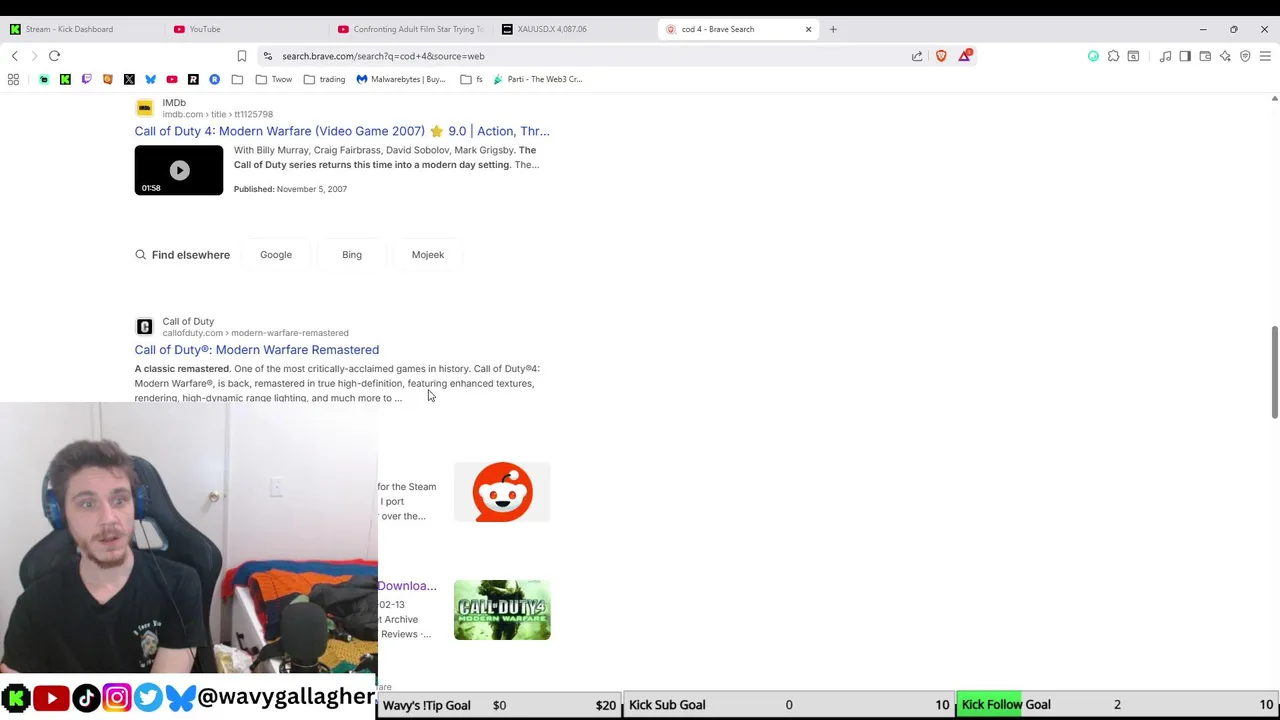
Task: Open the Extensions puzzle-piece menu
Action: [1113, 56]
